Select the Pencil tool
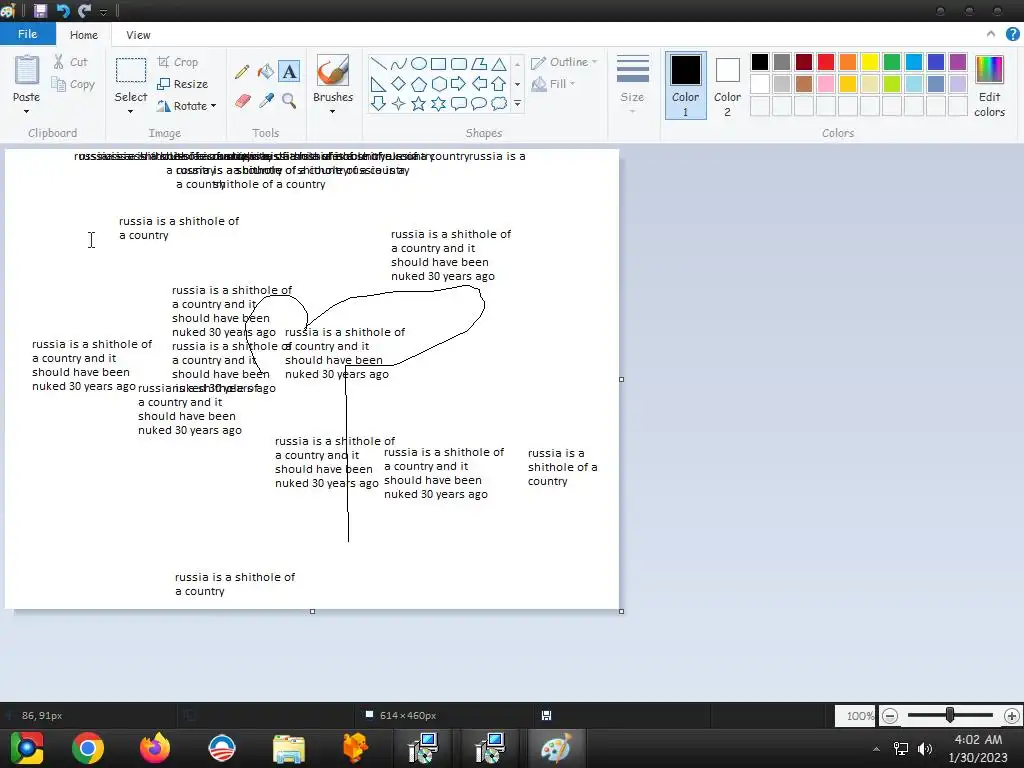This screenshot has width=1024, height=768. (242, 71)
